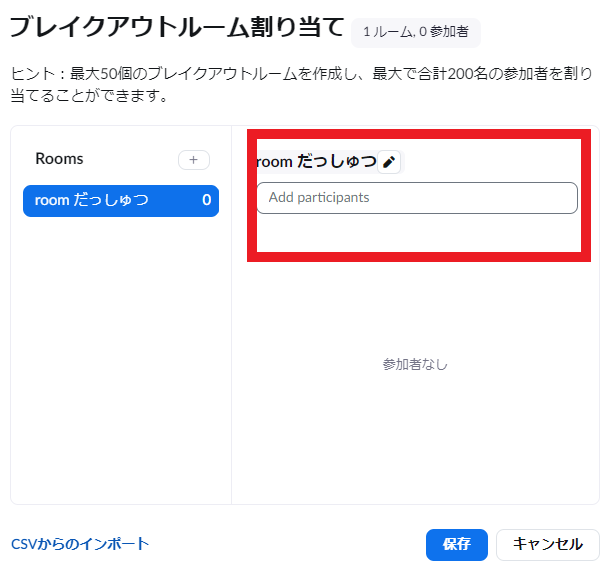The image size is (605, 572).
Task: Click the room だっしゅつ heading in the right panel
Action: [316, 162]
